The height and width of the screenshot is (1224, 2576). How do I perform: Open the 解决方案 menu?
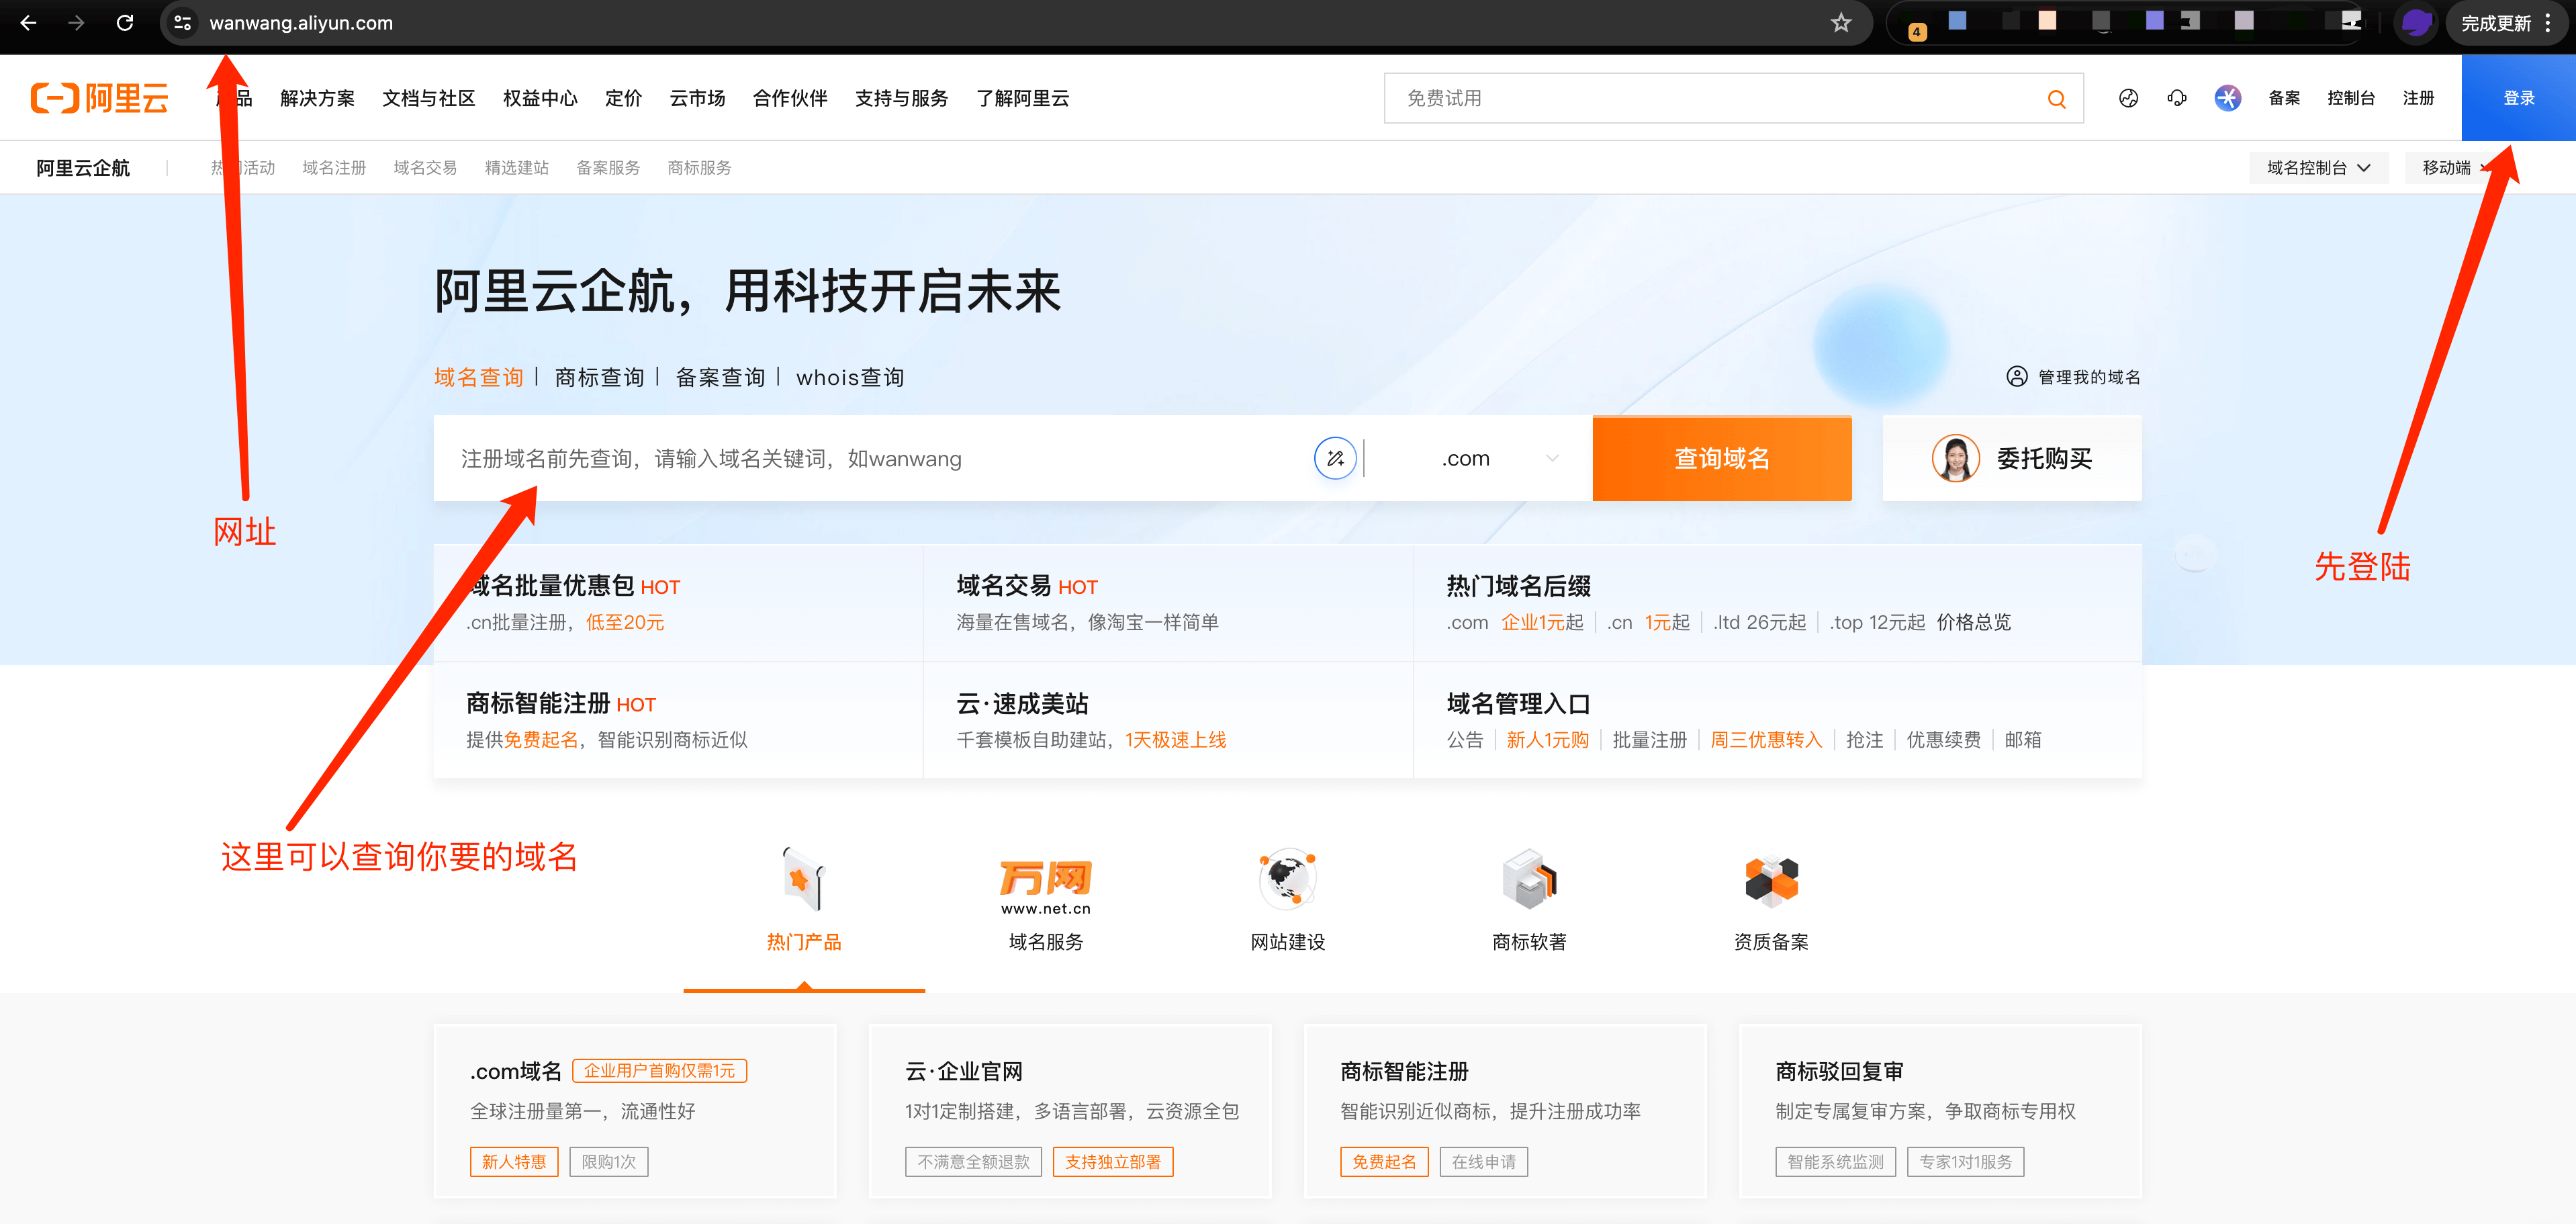pos(317,98)
